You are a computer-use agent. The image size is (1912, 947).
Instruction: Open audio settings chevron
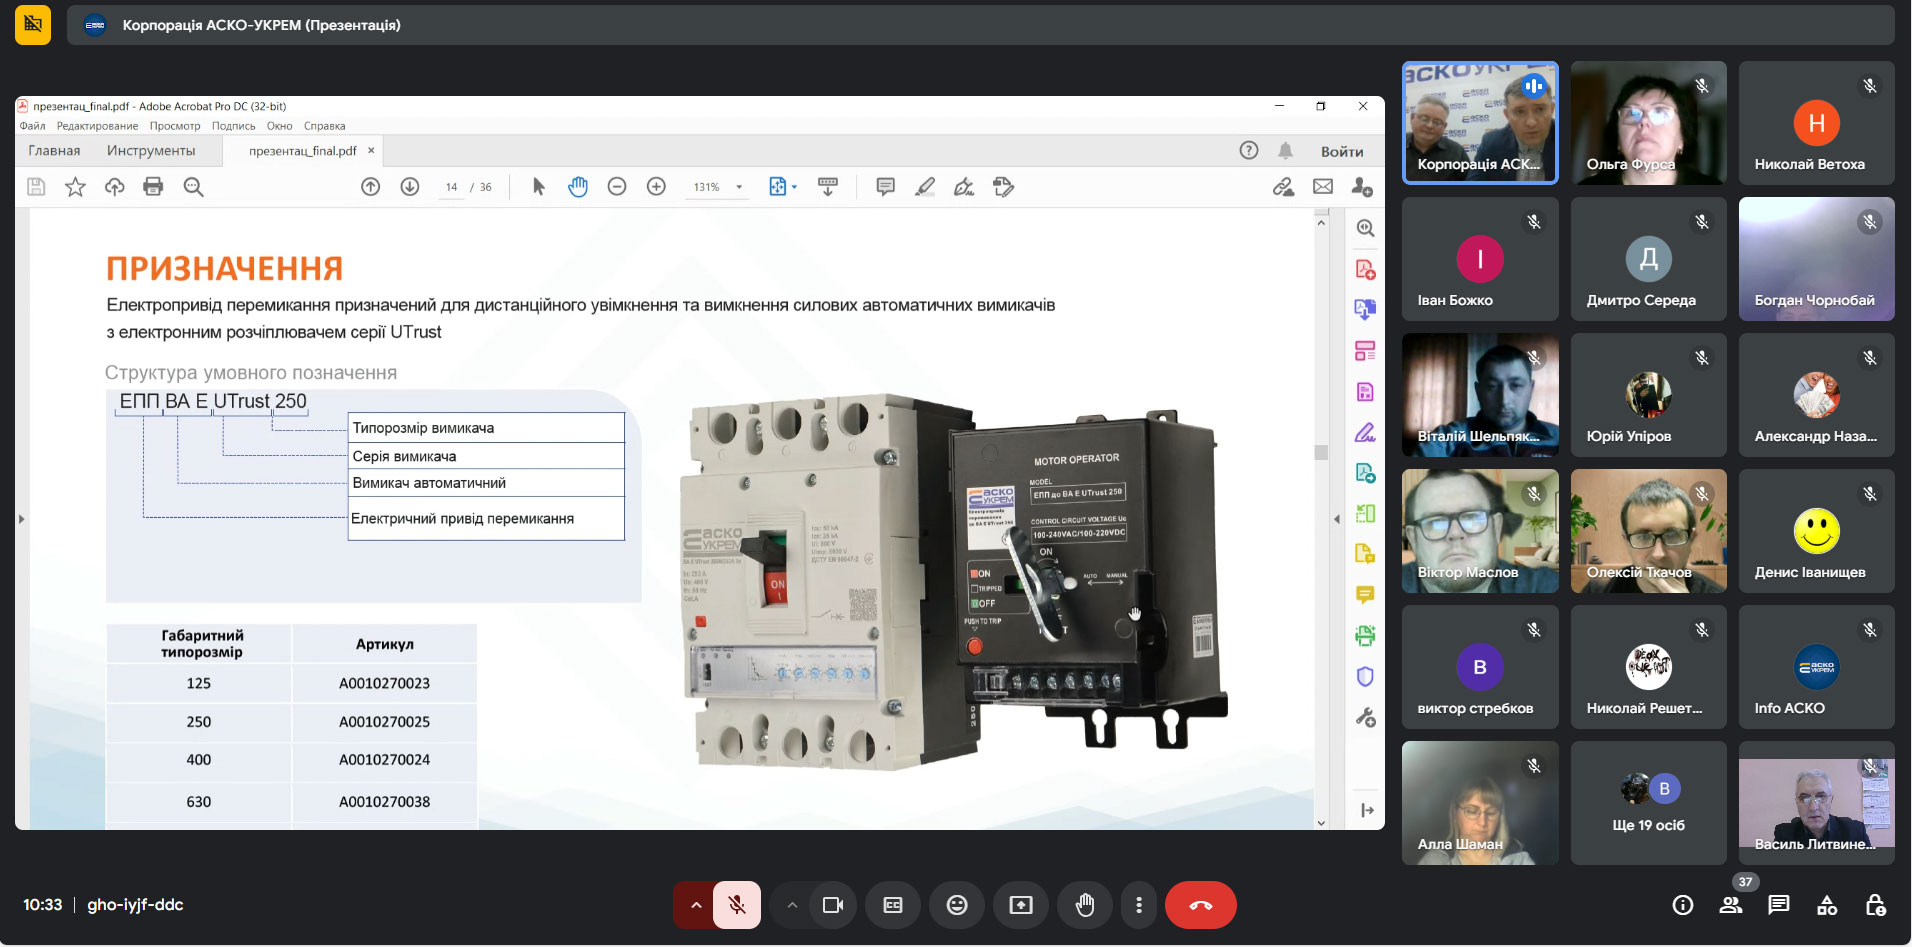696,905
